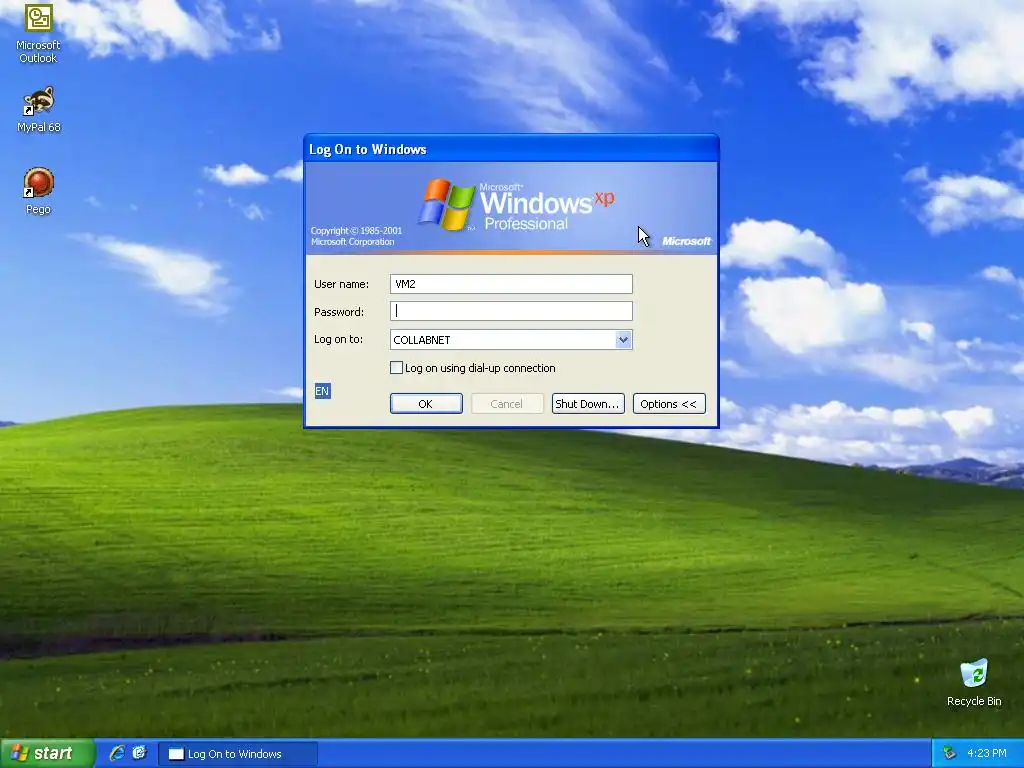Click the COLLABNET domain text
The image size is (1024, 768).
[x=422, y=340]
